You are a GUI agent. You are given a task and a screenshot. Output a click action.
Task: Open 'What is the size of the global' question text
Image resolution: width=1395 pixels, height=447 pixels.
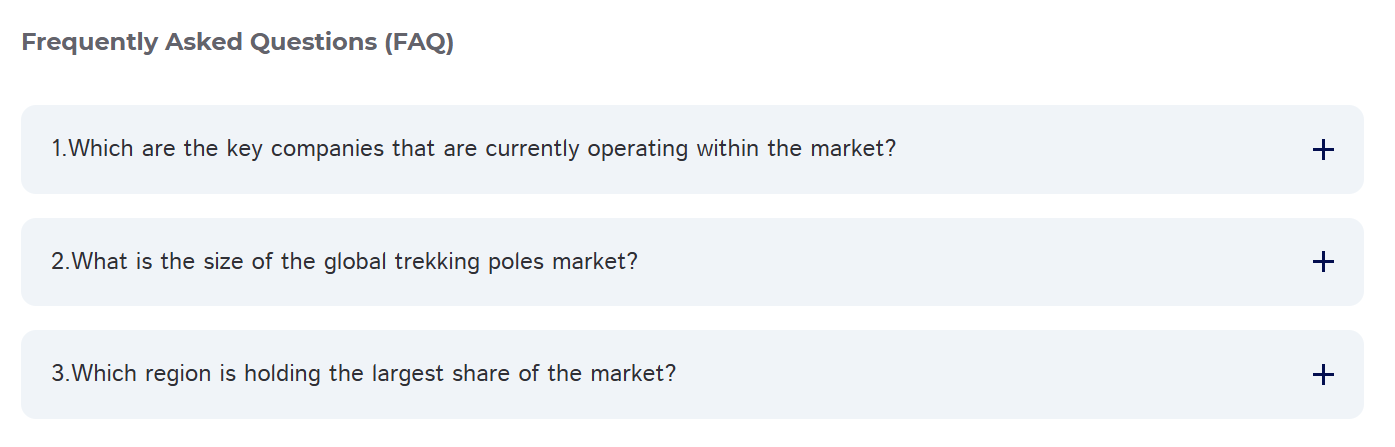coord(344,262)
